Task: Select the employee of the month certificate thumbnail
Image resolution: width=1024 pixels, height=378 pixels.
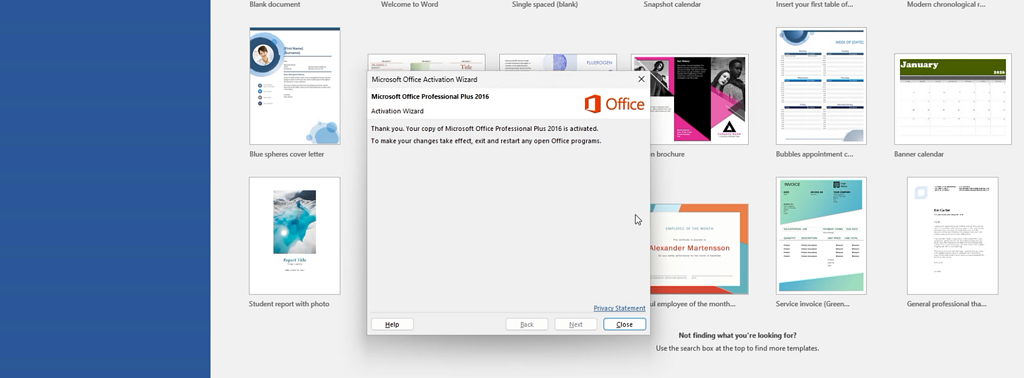Action: click(699, 249)
